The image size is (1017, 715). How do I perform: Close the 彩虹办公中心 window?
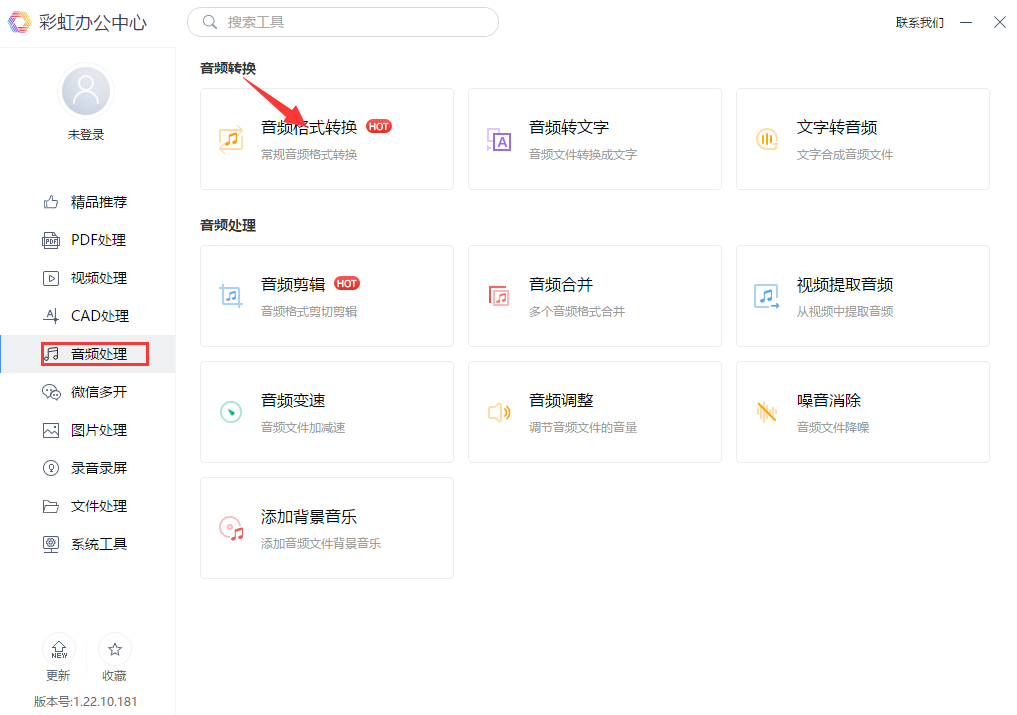pos(999,22)
